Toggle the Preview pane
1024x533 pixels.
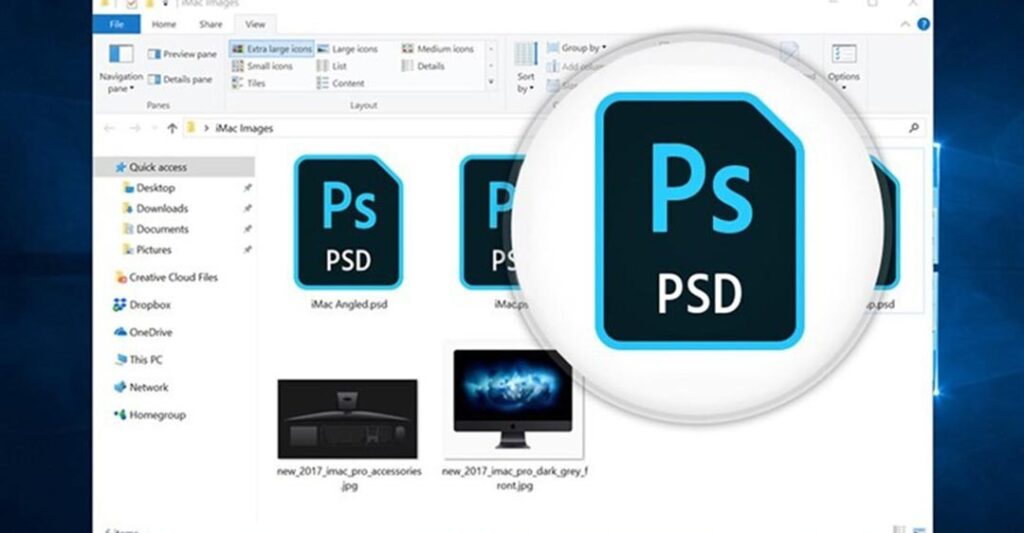click(182, 54)
